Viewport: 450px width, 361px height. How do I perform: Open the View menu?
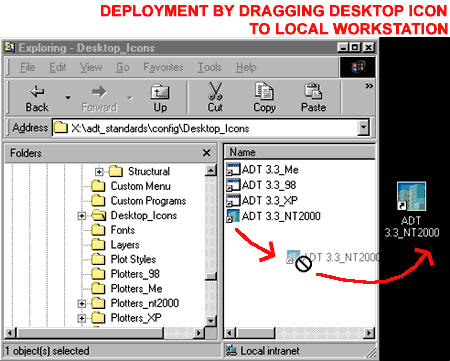coord(91,67)
